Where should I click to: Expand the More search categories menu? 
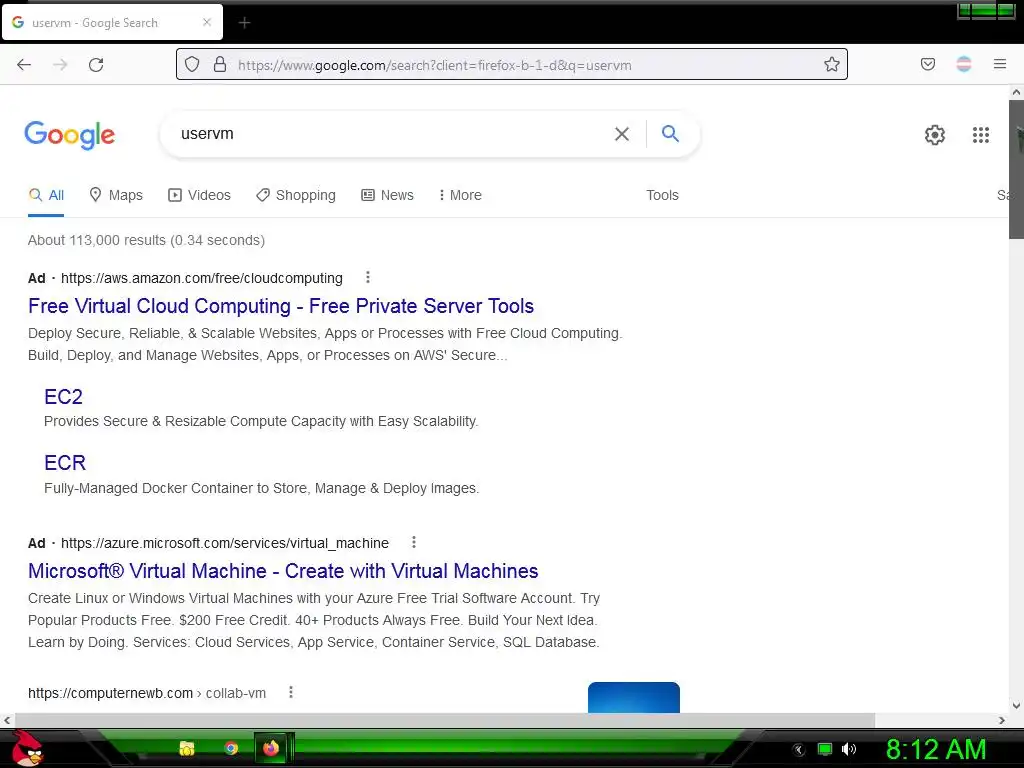pos(460,195)
